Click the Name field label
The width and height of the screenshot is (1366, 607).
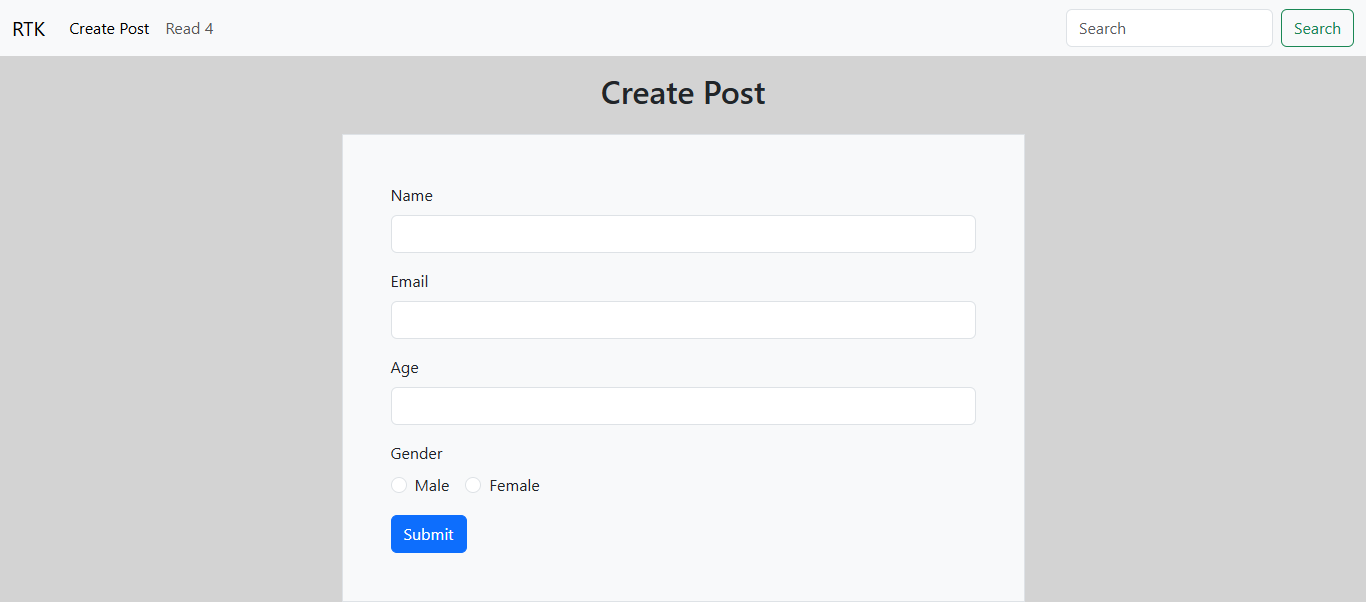coord(411,196)
